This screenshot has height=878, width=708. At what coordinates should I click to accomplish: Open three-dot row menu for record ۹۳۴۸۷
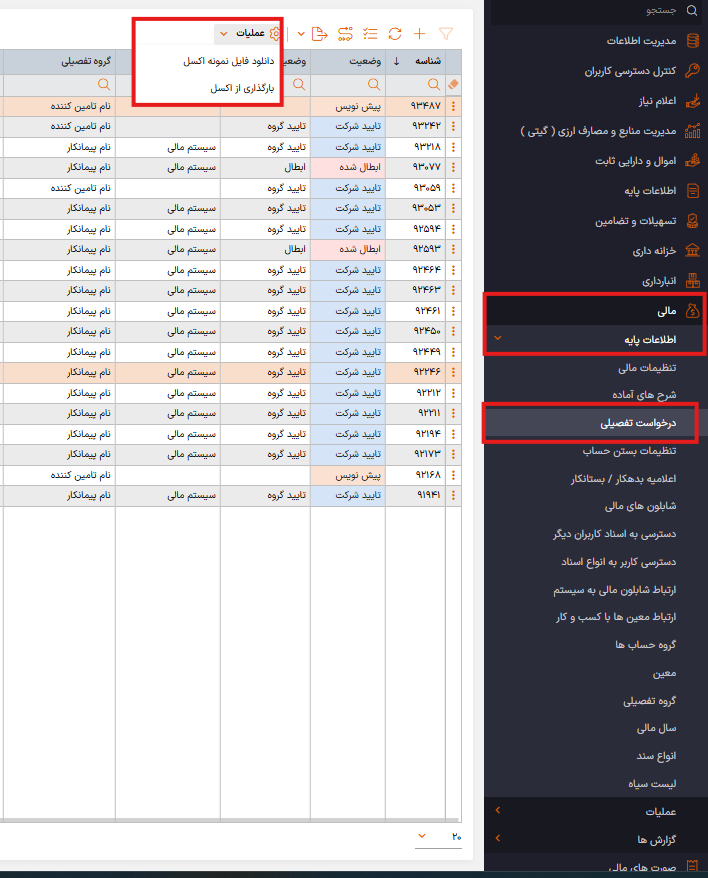(x=454, y=105)
